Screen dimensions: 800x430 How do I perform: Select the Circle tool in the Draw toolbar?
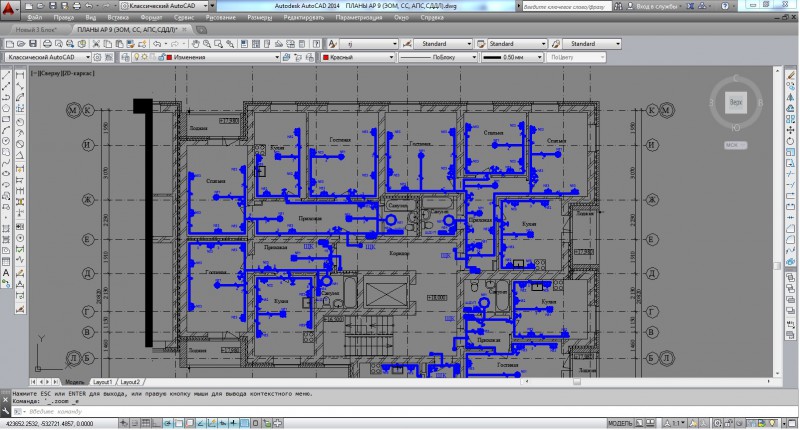(x=6, y=141)
